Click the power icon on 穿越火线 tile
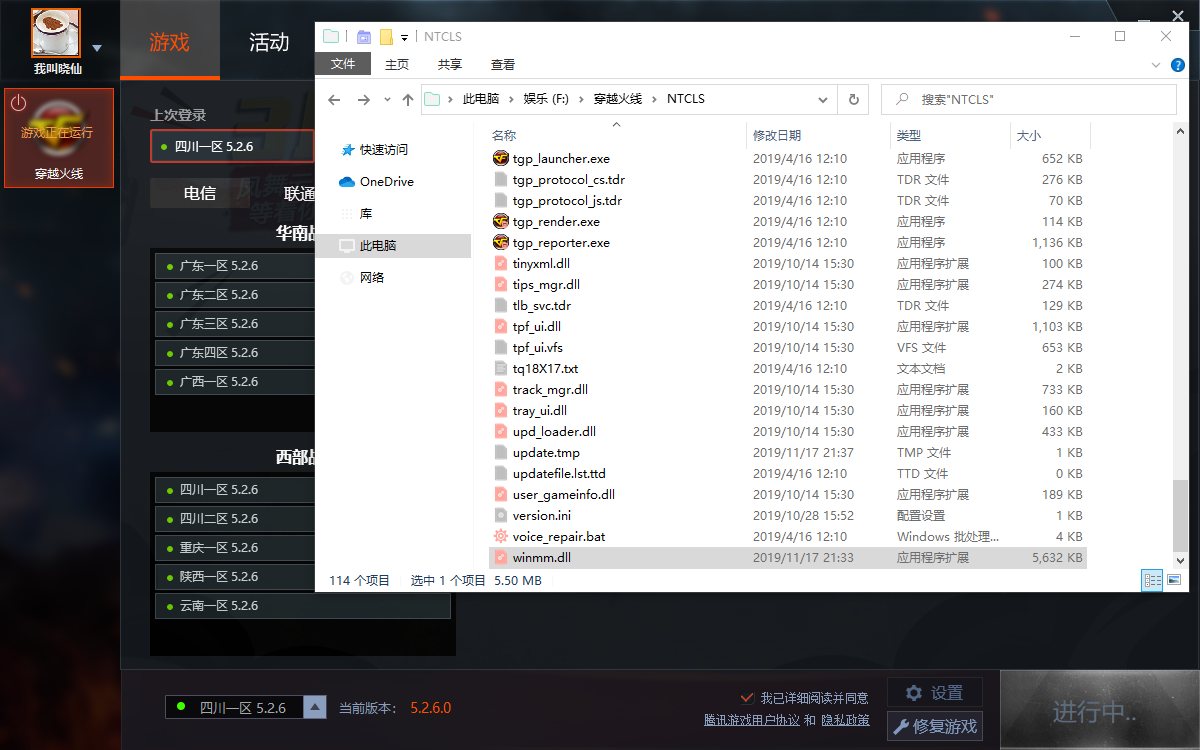The width and height of the screenshot is (1200, 750). (18, 102)
